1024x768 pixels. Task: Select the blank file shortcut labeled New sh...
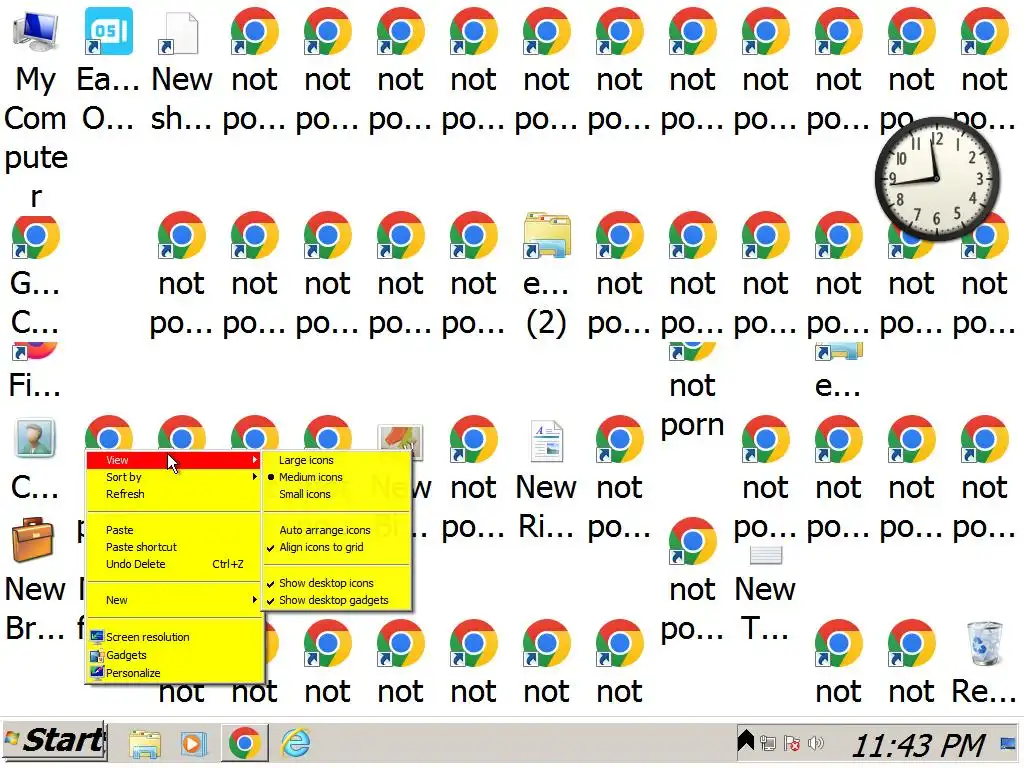click(x=178, y=33)
